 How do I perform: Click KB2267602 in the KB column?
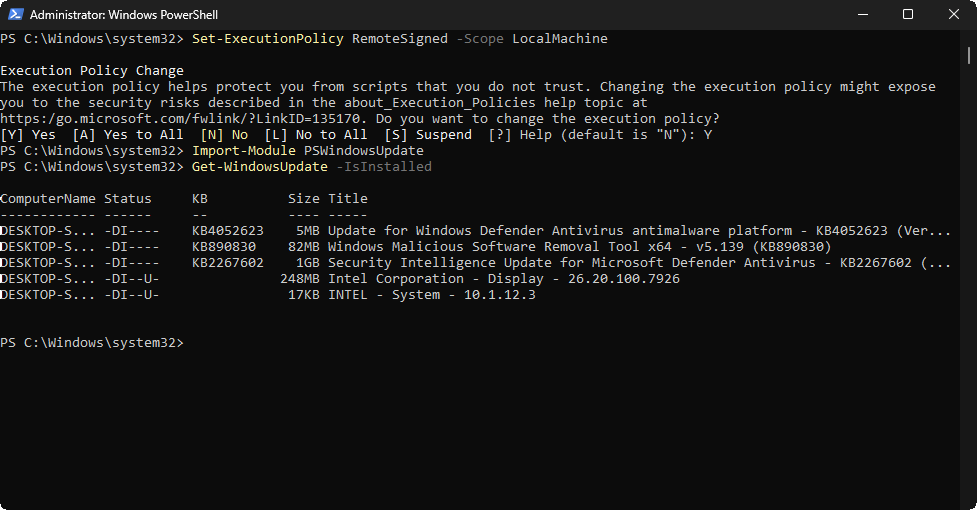point(228,263)
